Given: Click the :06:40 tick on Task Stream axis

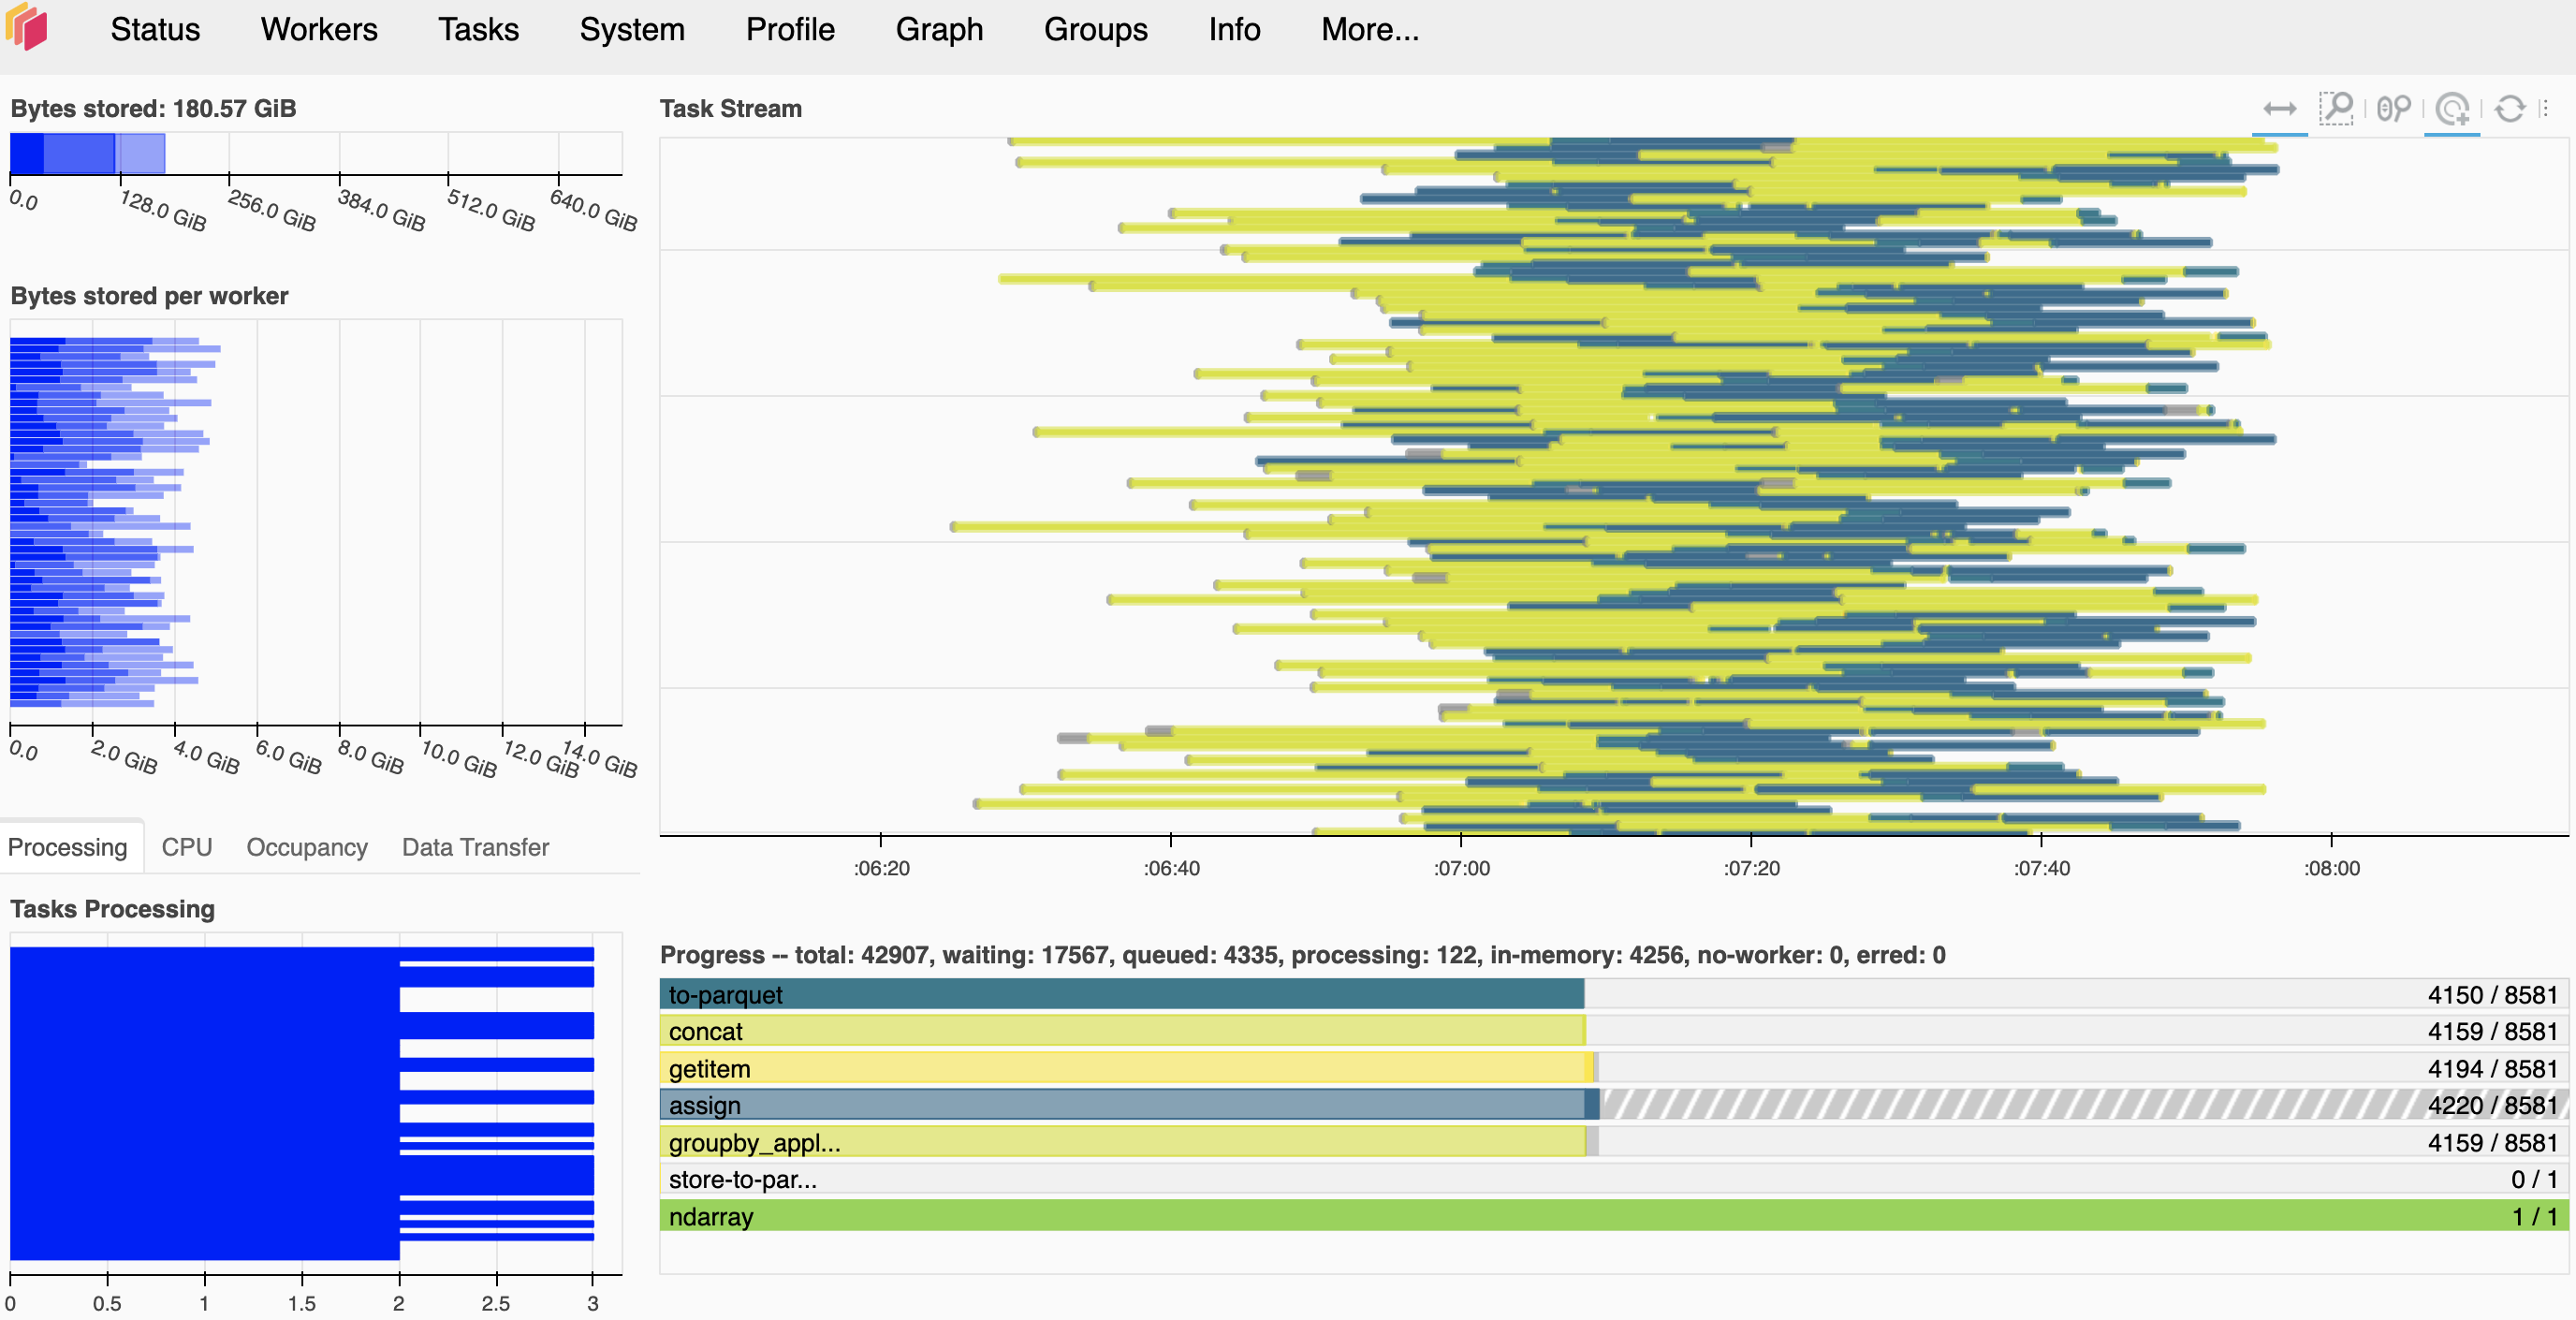Looking at the screenshot, I should [1171, 867].
